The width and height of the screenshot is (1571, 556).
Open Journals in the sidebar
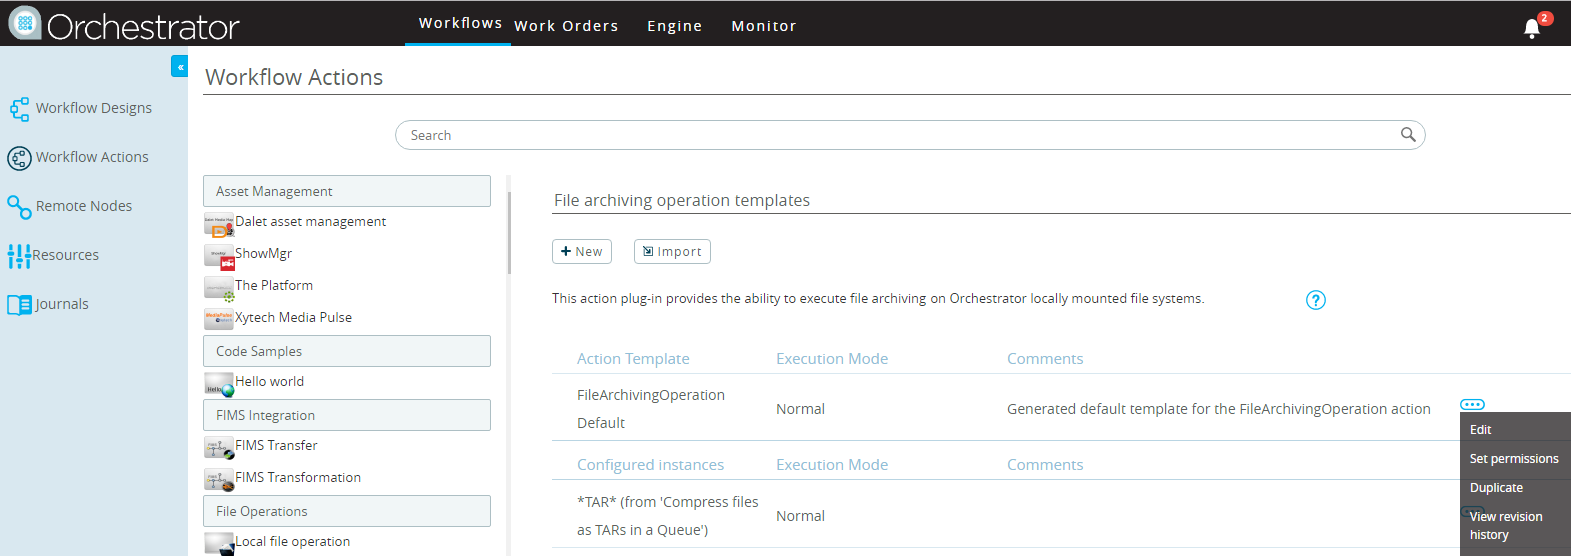62,304
